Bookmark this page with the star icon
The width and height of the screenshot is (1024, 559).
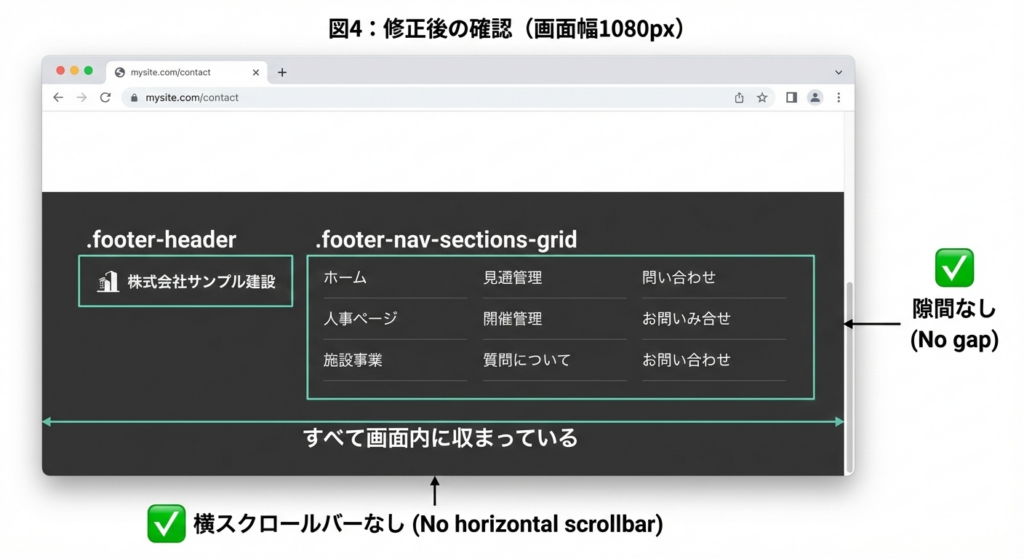click(762, 97)
